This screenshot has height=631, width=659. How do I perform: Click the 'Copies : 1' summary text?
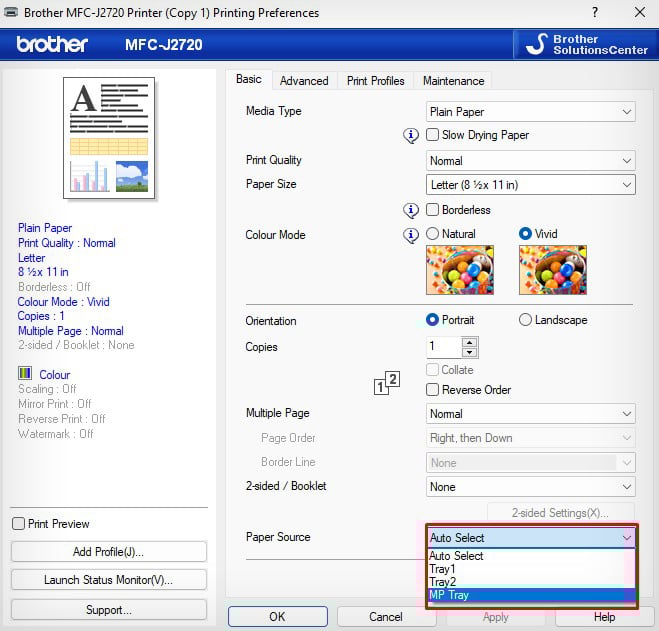(x=41, y=316)
